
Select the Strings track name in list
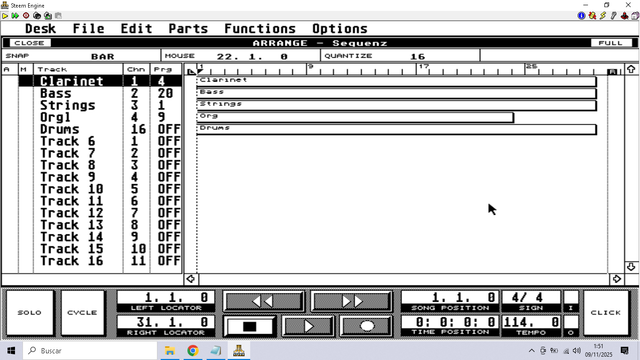67,105
